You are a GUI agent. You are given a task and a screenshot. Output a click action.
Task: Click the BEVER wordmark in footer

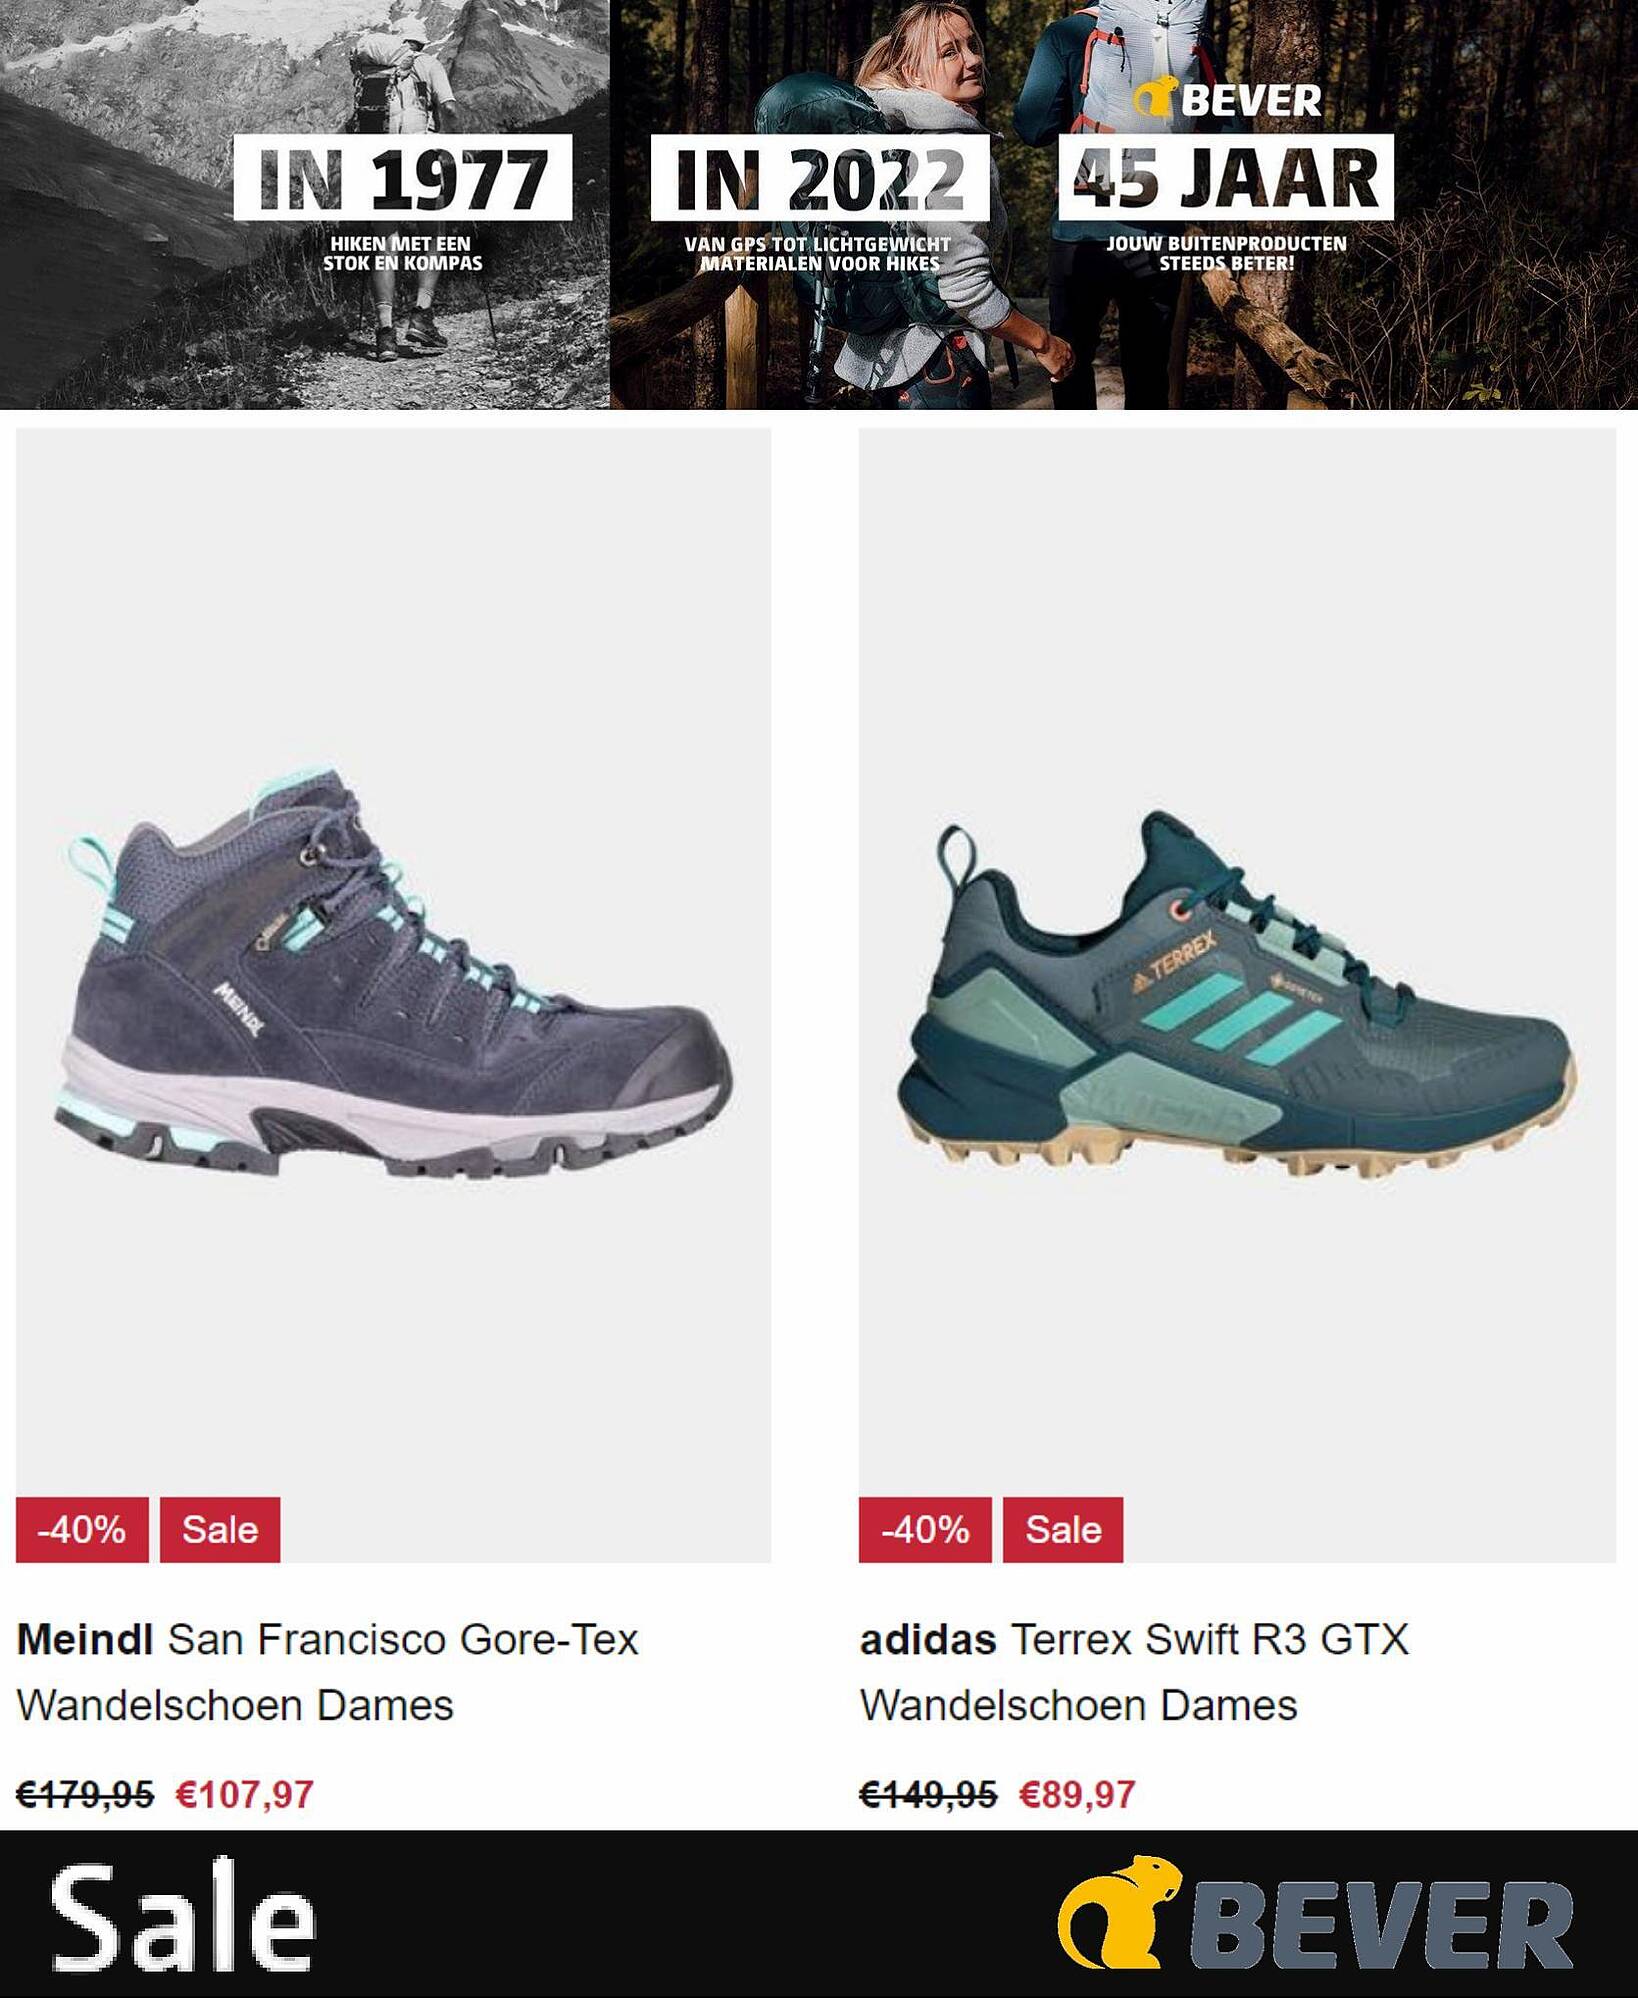1381,1925
